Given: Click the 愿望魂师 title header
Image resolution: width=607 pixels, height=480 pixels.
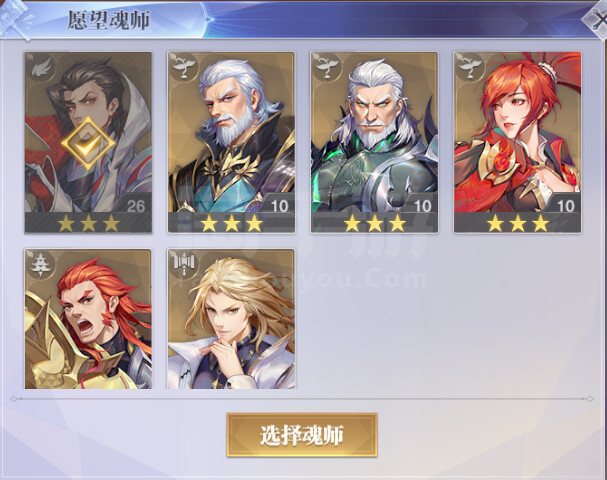Looking at the screenshot, I should click(109, 20).
